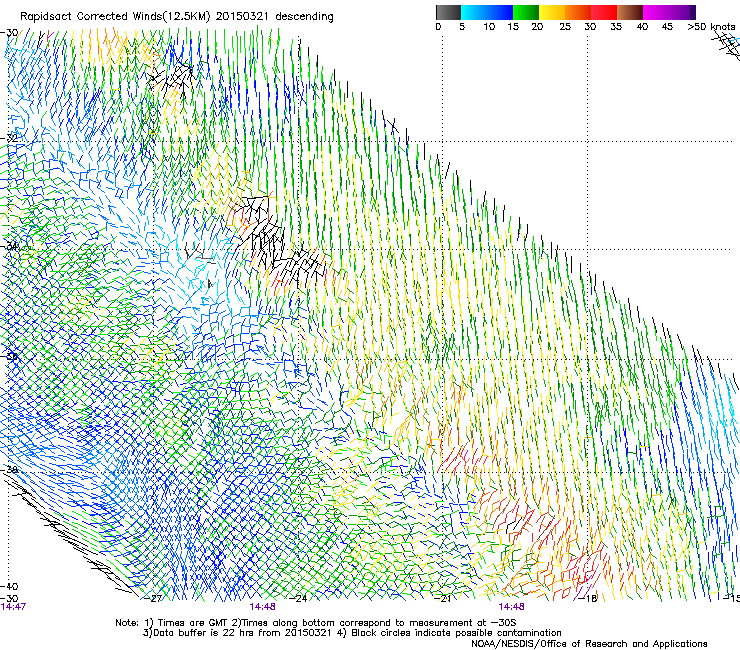
Task: Click the legend label '35'
Action: (616, 27)
